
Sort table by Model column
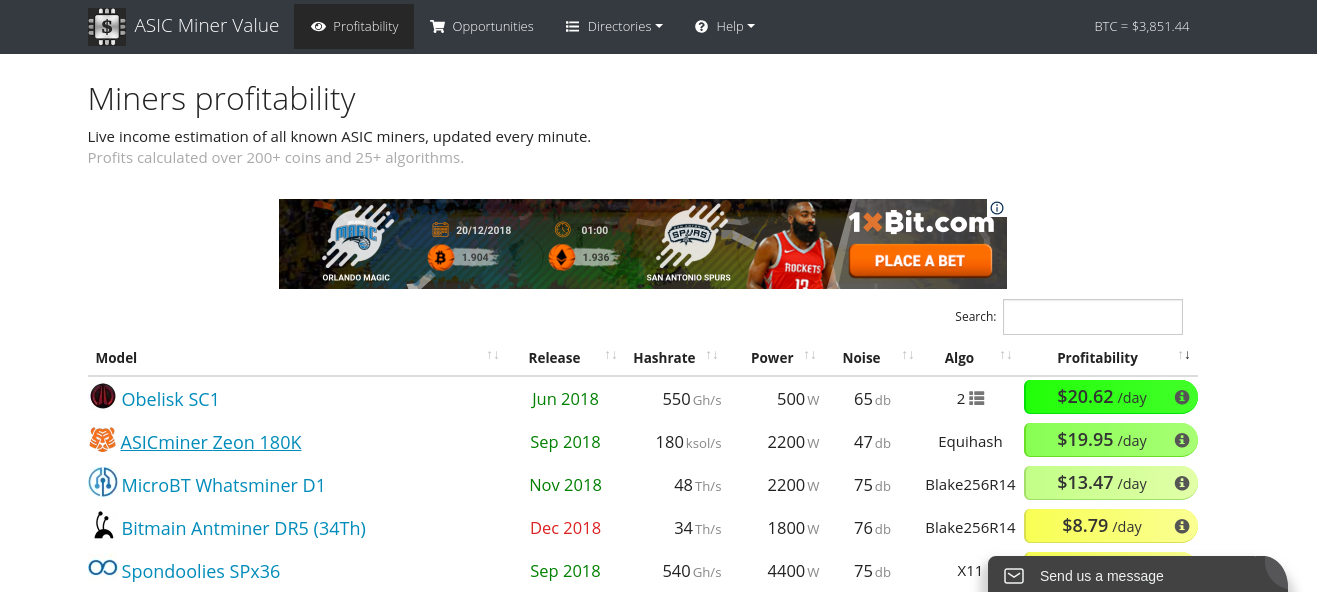(297, 357)
